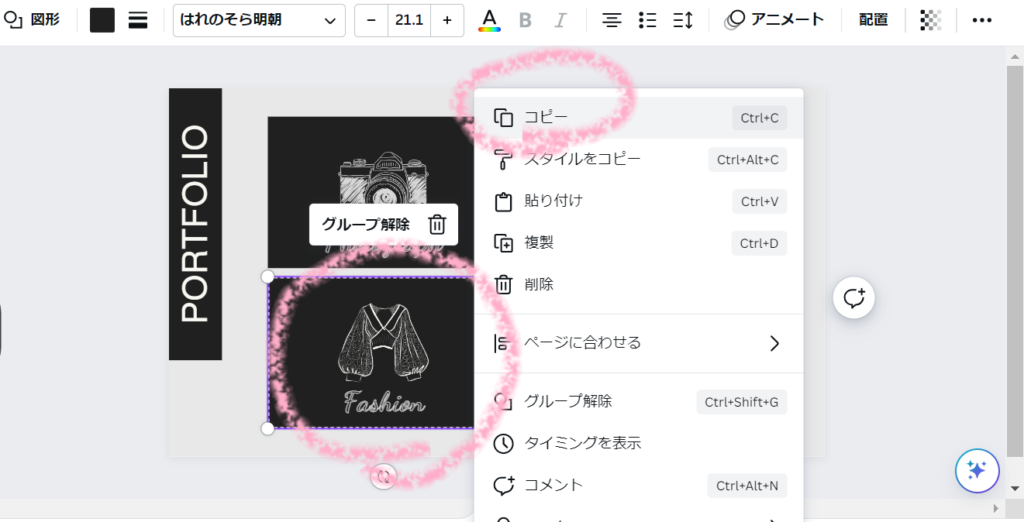1024x522 pixels.
Task: Choose グループ解除 in the context menu
Action: click(639, 401)
